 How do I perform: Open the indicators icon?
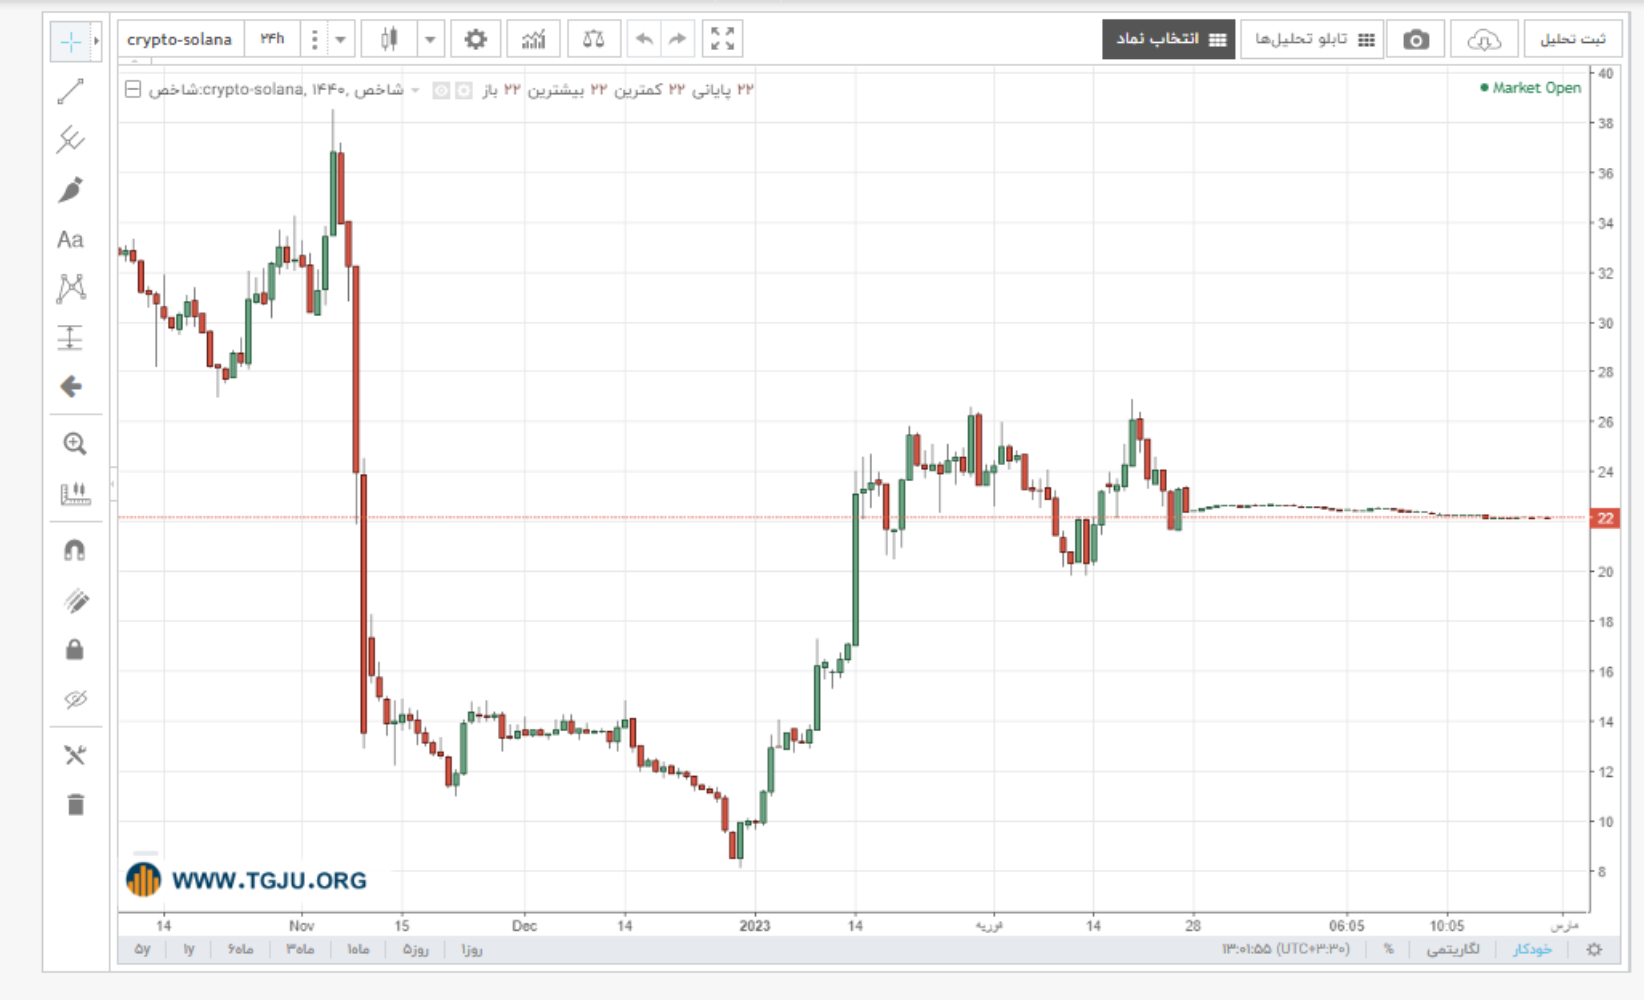pyautogui.click(x=534, y=40)
